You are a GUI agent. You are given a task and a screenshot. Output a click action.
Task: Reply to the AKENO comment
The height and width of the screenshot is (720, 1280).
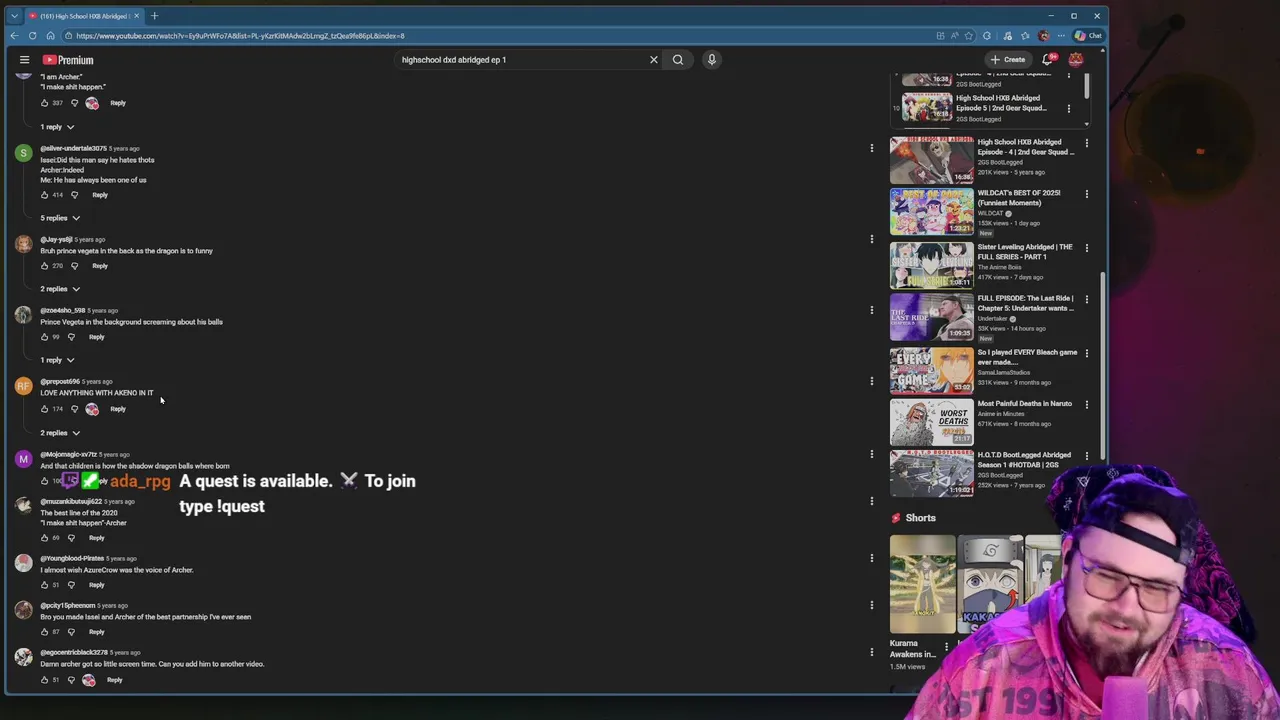click(118, 409)
